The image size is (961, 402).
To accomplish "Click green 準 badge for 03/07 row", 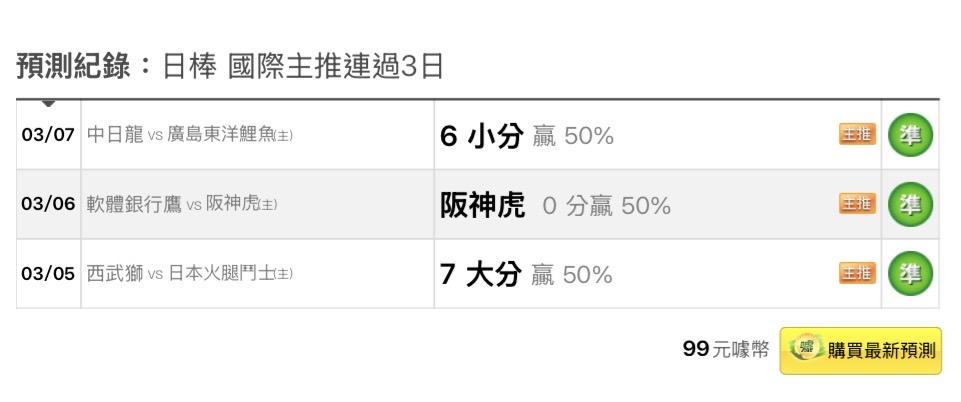I will (910, 135).
